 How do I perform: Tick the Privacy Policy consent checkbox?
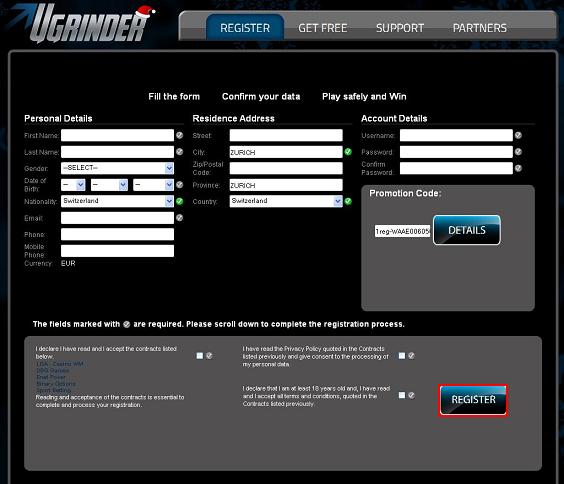(x=402, y=356)
